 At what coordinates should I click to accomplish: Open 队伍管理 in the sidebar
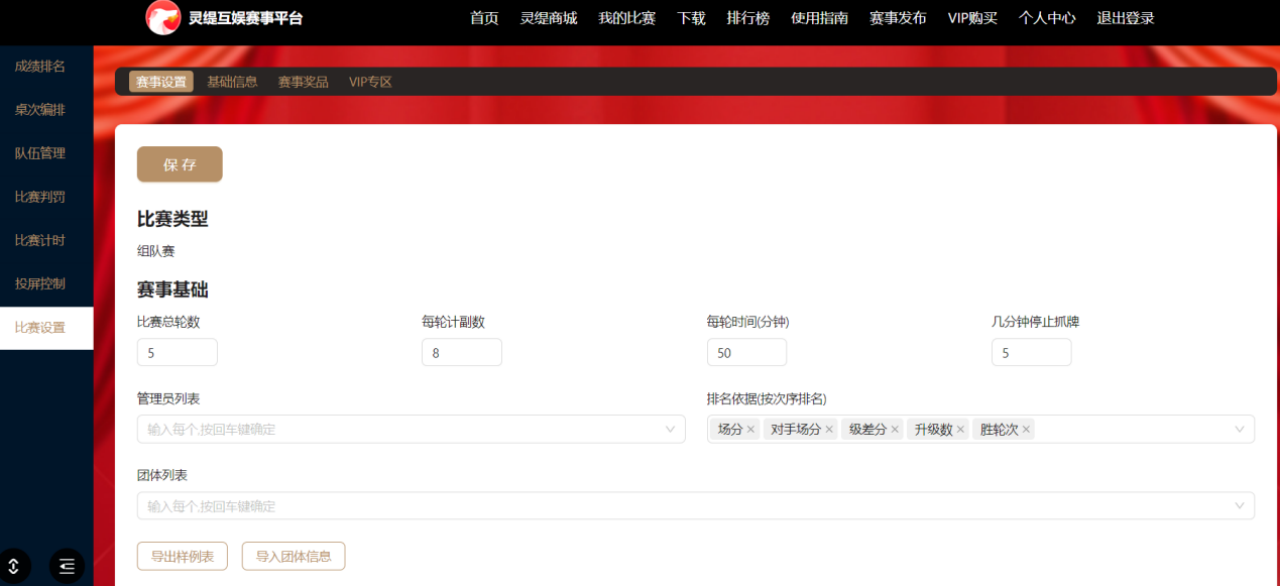point(46,153)
